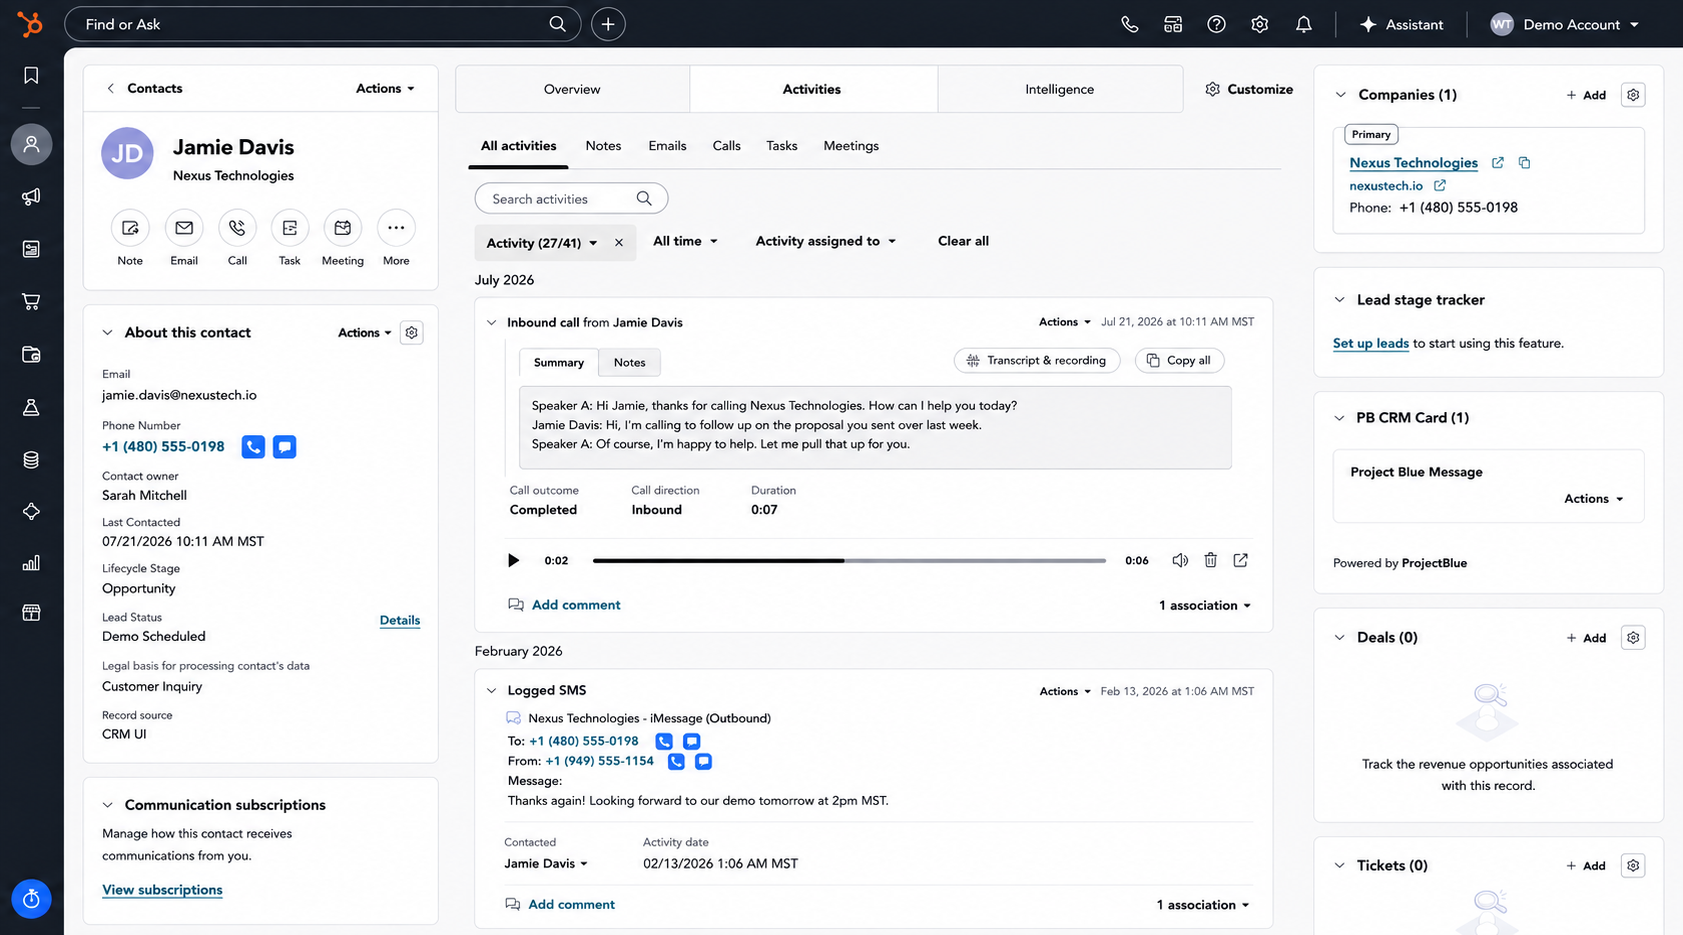Screen dimensions: 1683x935
Task: Click the Search activities field
Action: pos(571,199)
